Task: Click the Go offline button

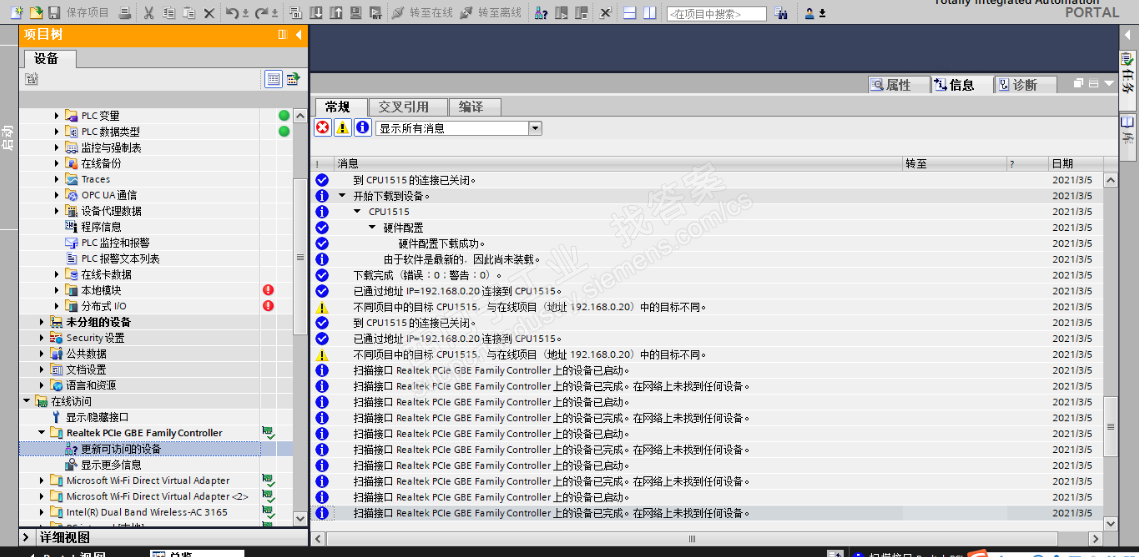Action: pyautogui.click(x=491, y=12)
